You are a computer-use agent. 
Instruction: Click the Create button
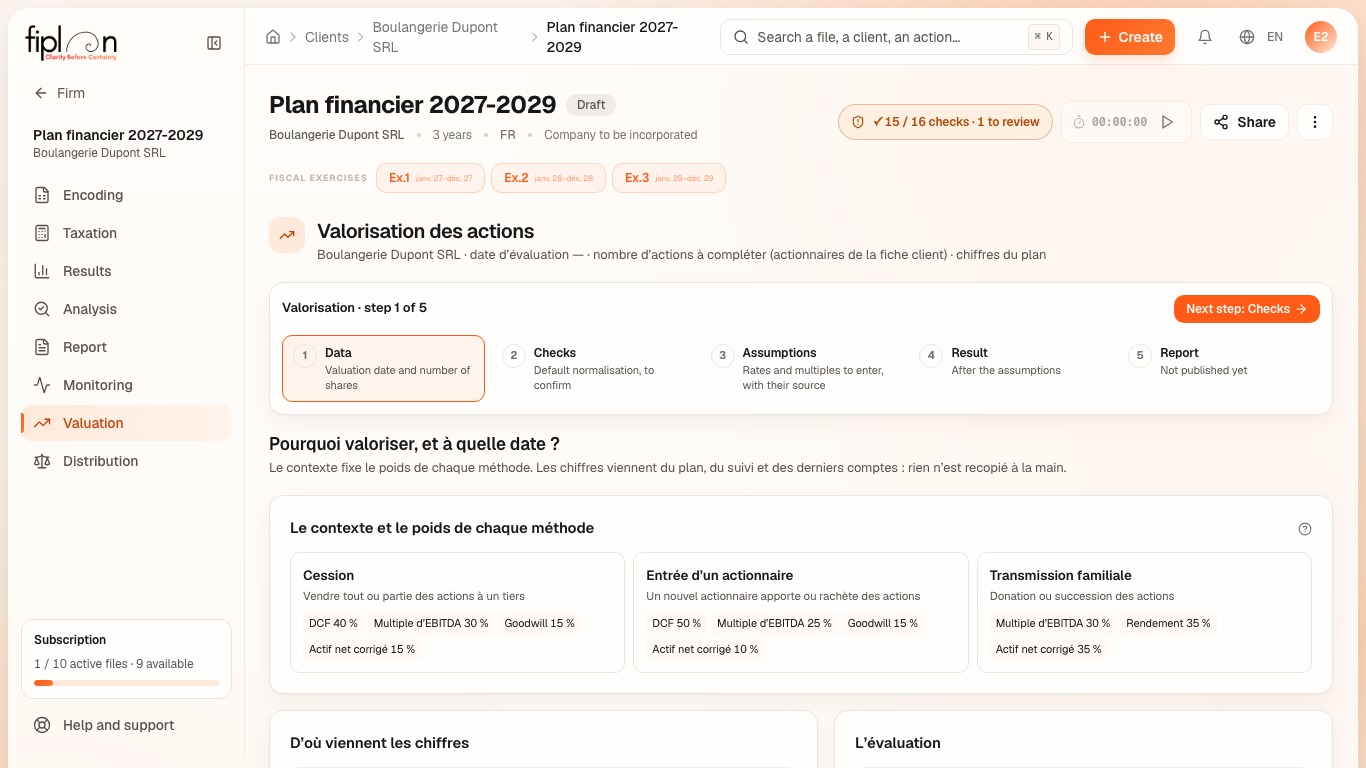tap(1130, 37)
